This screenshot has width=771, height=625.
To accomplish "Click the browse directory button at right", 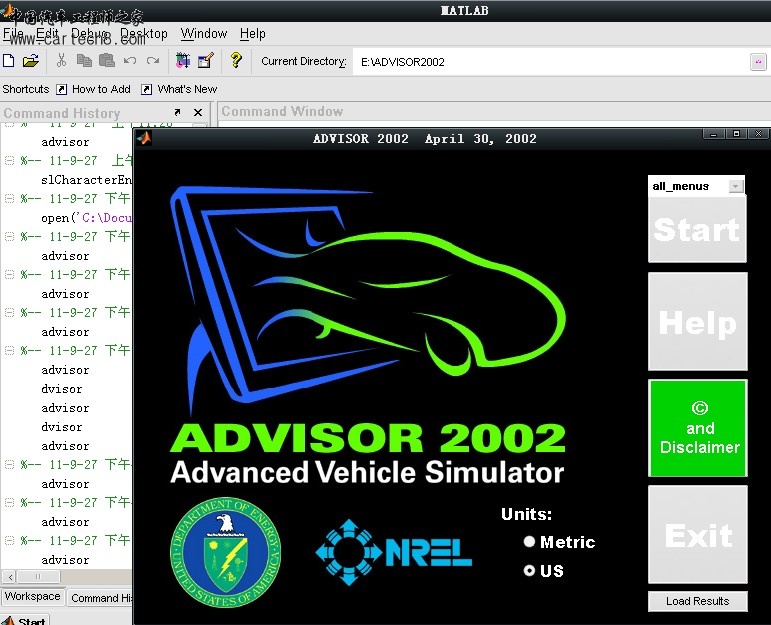I will (x=758, y=62).
